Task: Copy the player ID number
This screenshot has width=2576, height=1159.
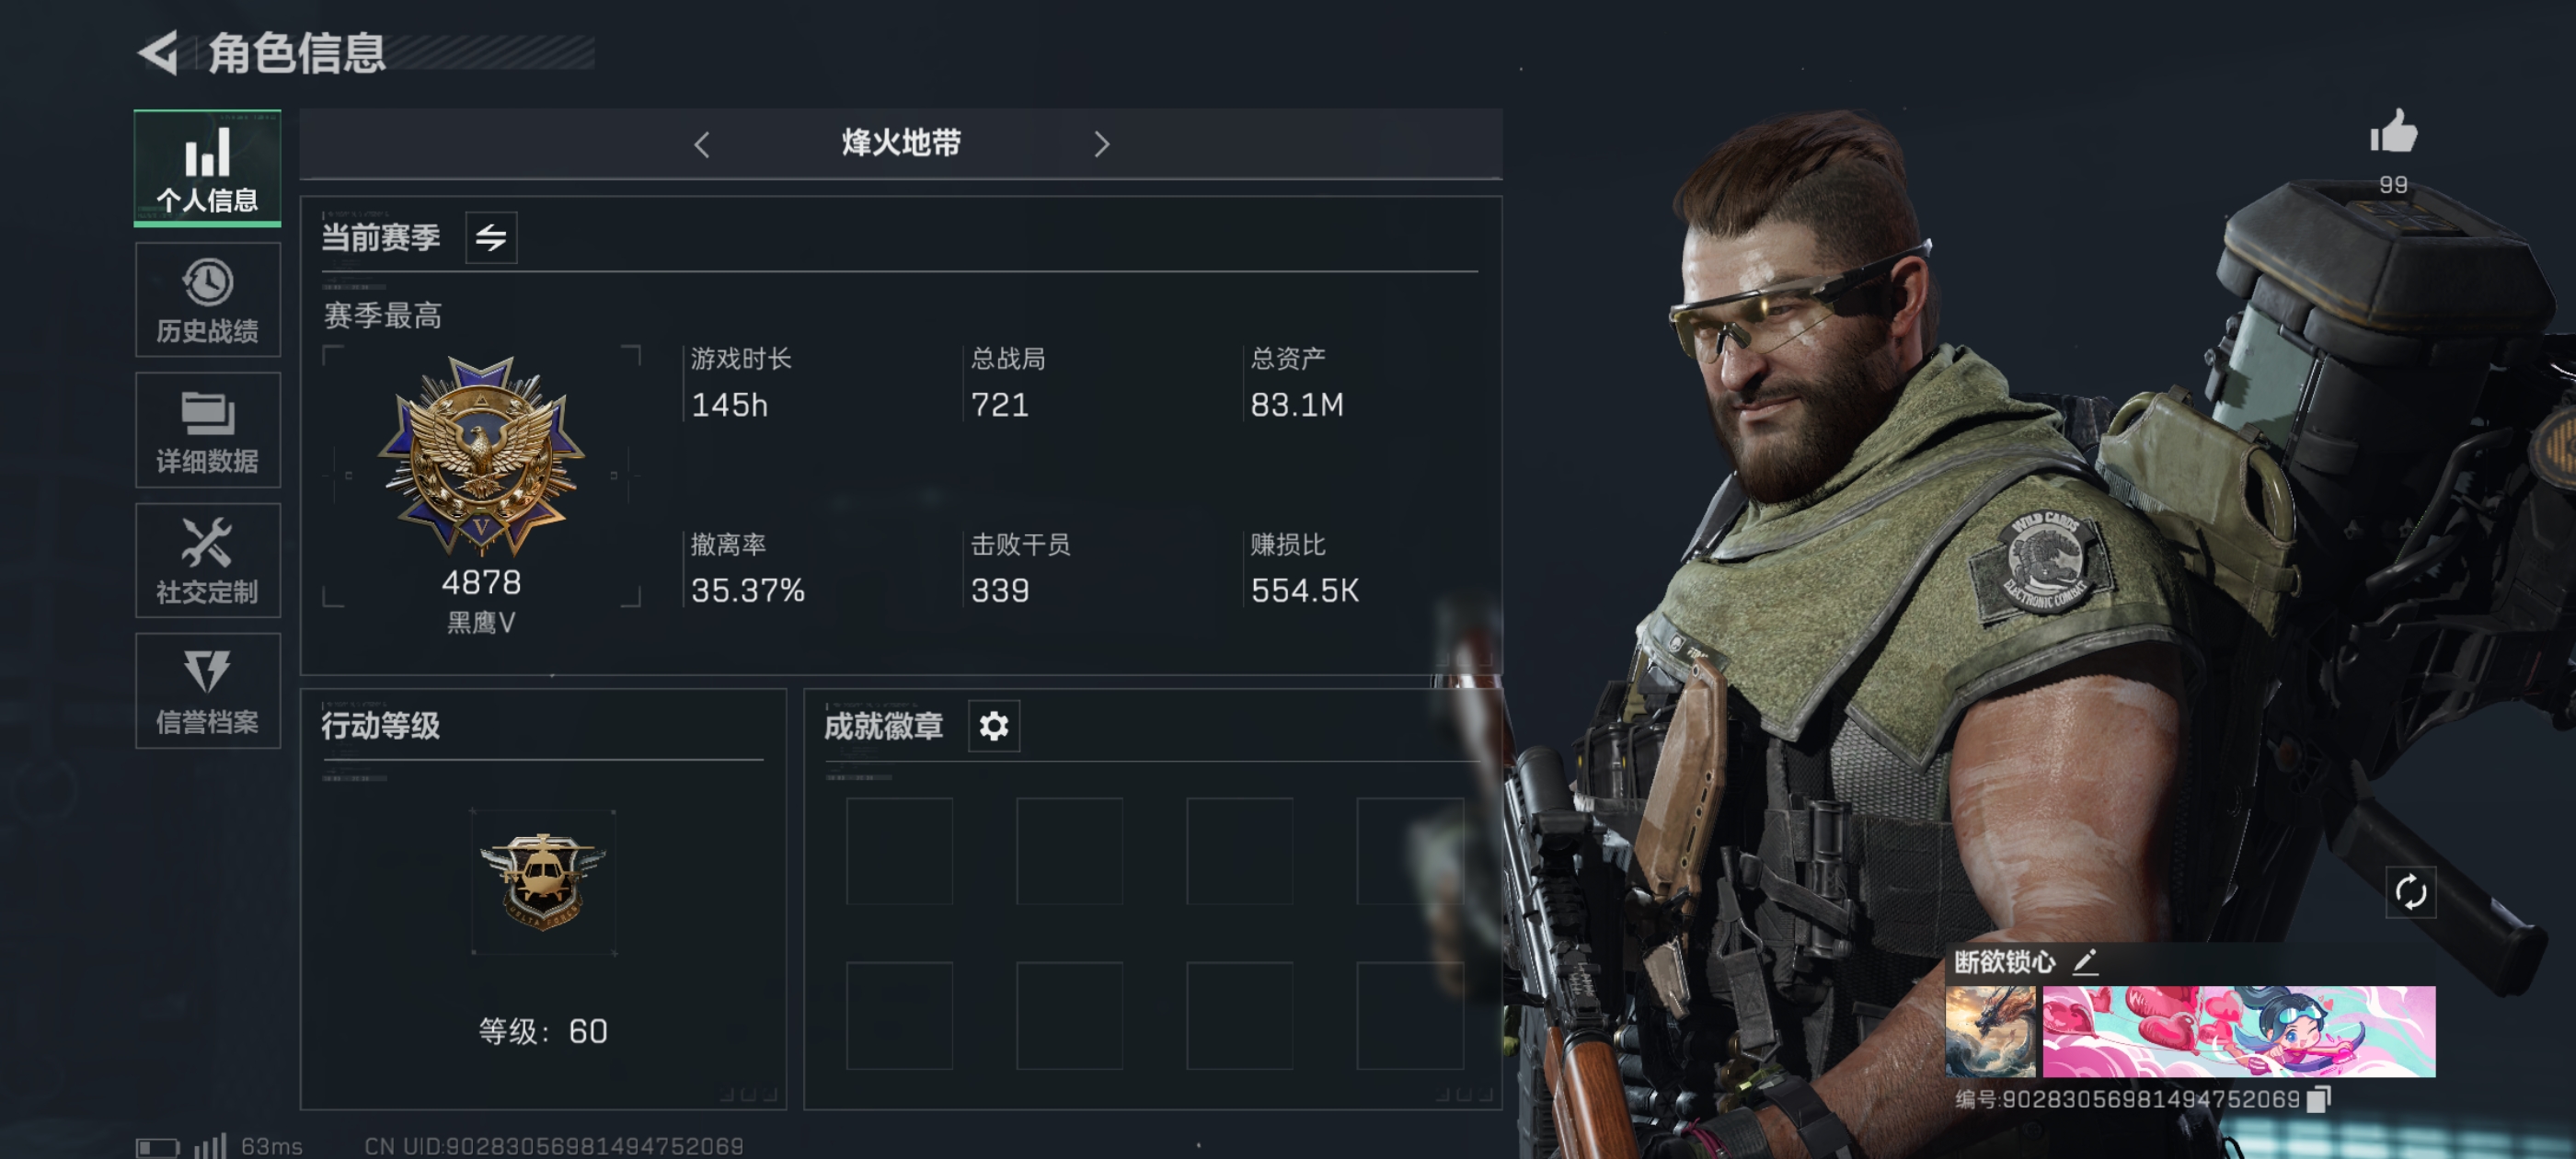Action: [2318, 1099]
